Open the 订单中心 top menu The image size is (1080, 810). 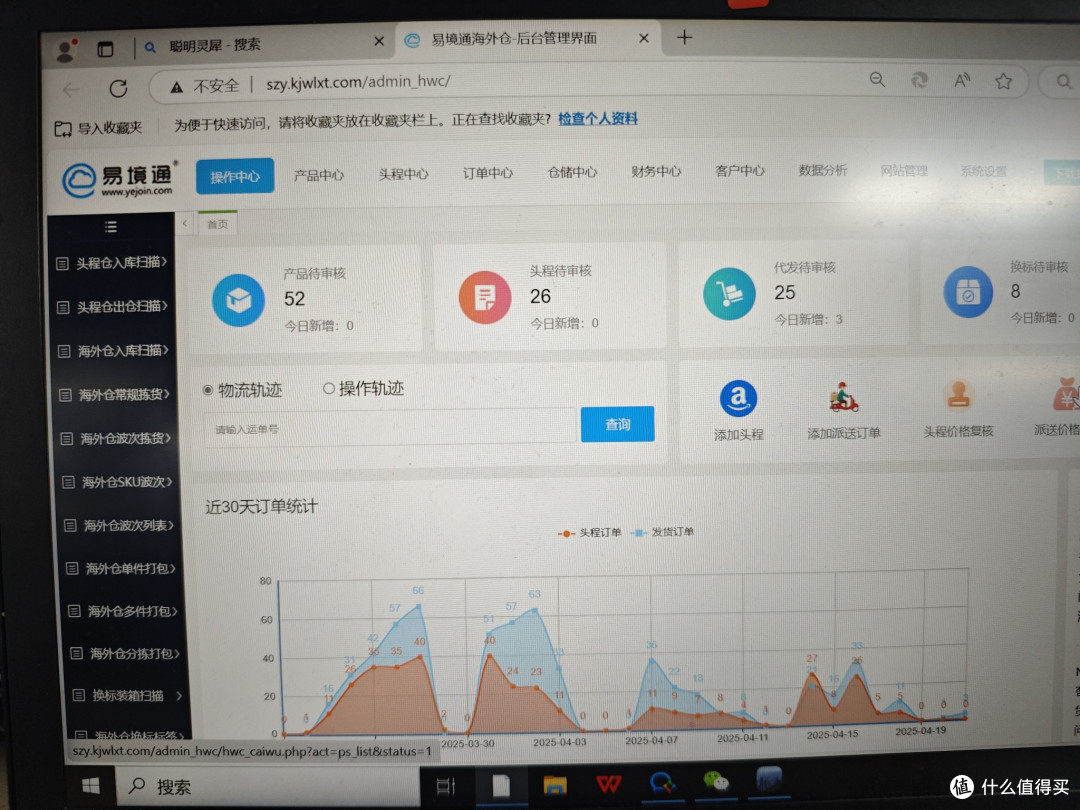488,173
